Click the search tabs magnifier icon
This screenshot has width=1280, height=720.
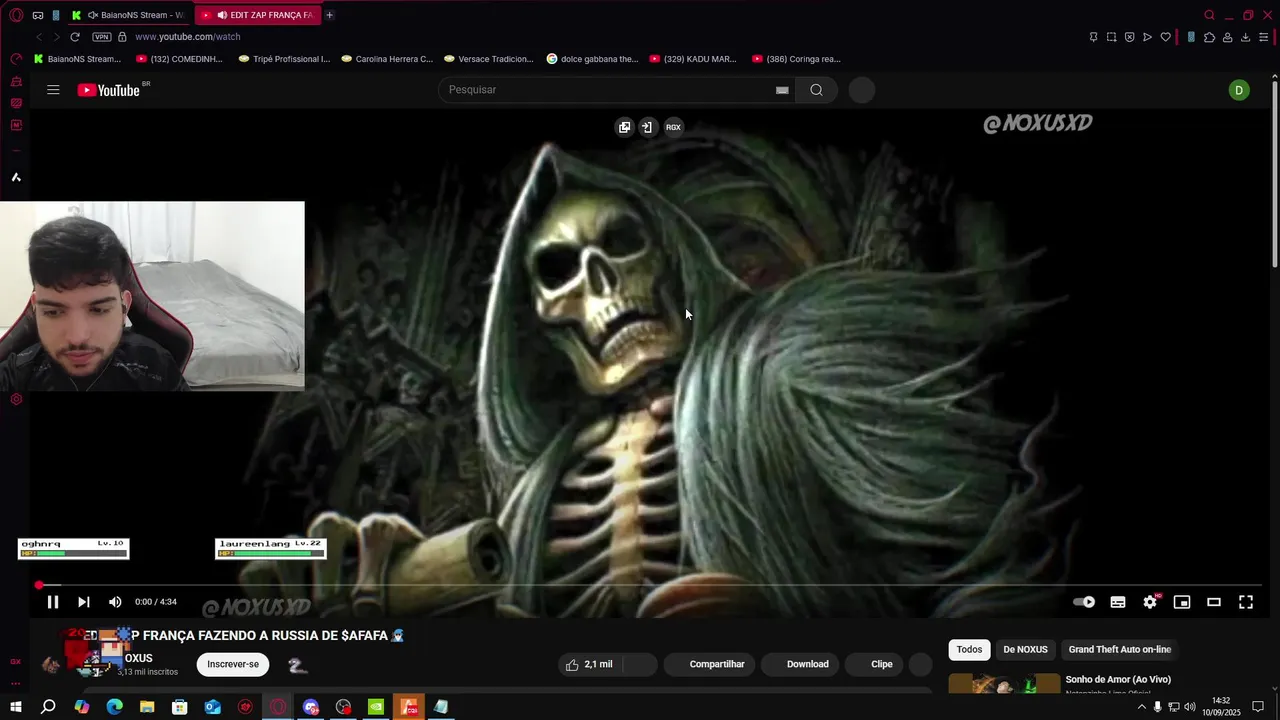click(x=1209, y=15)
